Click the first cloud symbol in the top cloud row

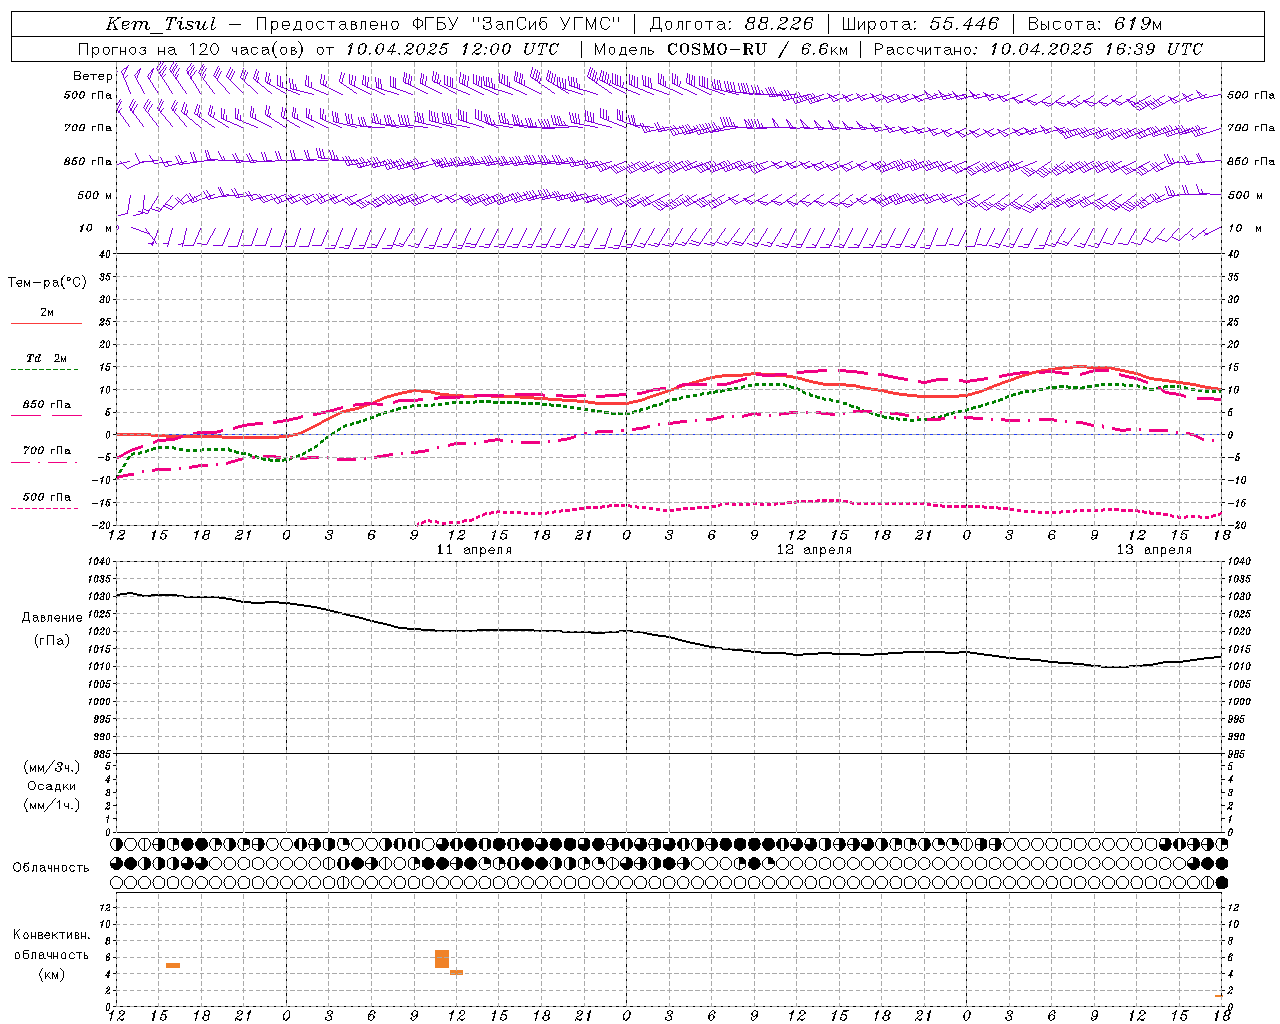pyautogui.click(x=117, y=845)
